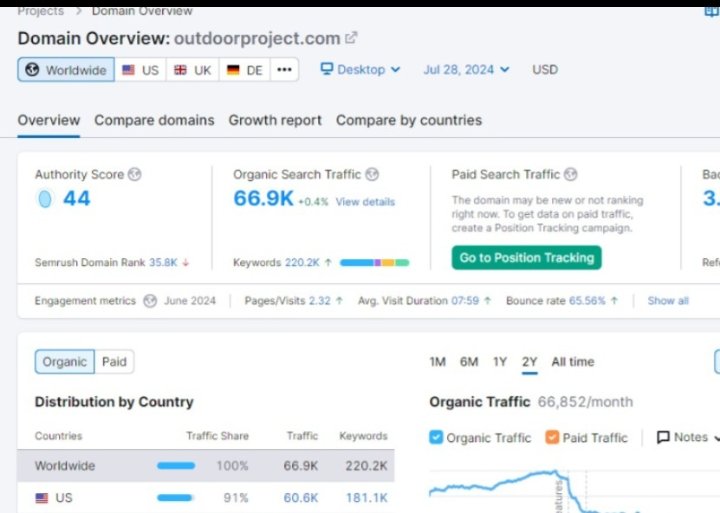Toggle Paid Traffic checkbox in chart legend

click(x=552, y=437)
